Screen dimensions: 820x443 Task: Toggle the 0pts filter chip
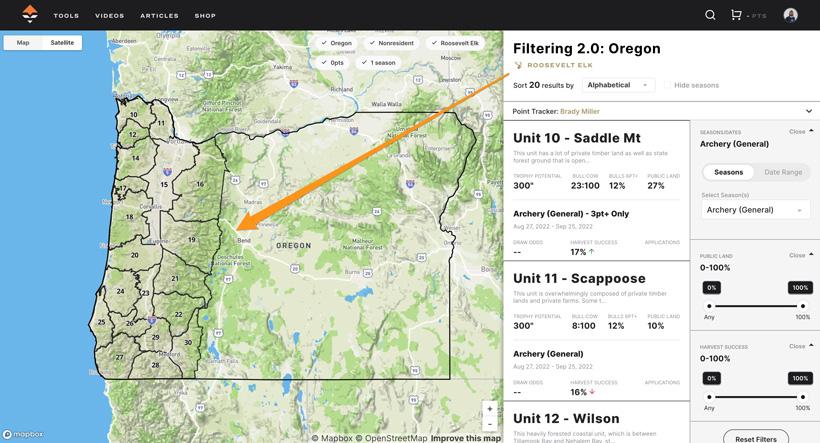(x=332, y=62)
